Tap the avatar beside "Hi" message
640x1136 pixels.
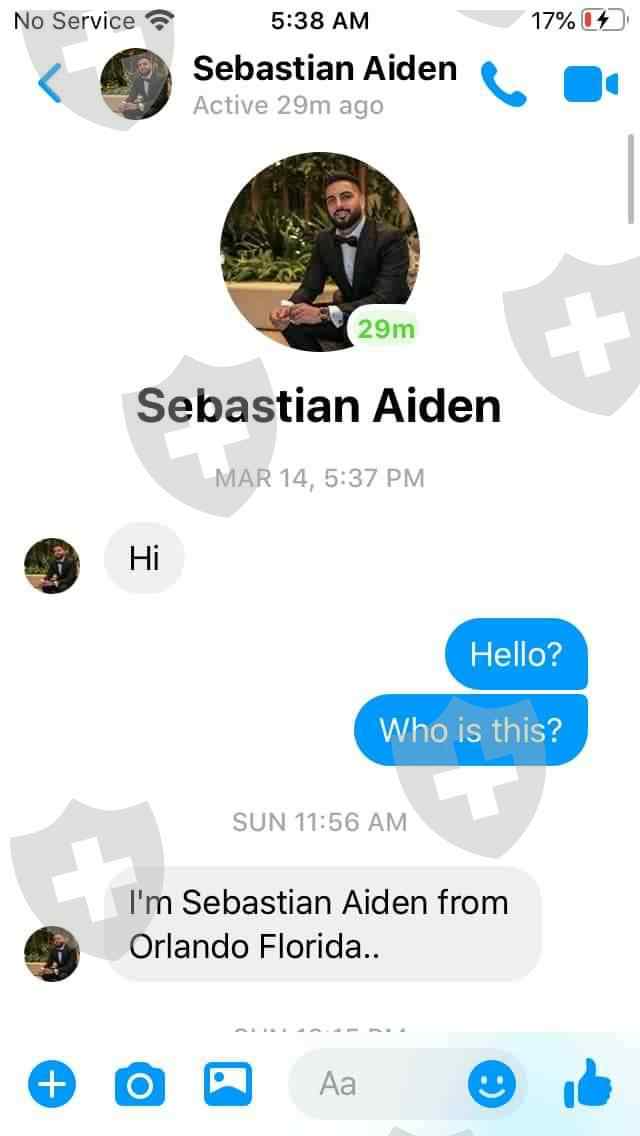(52, 566)
